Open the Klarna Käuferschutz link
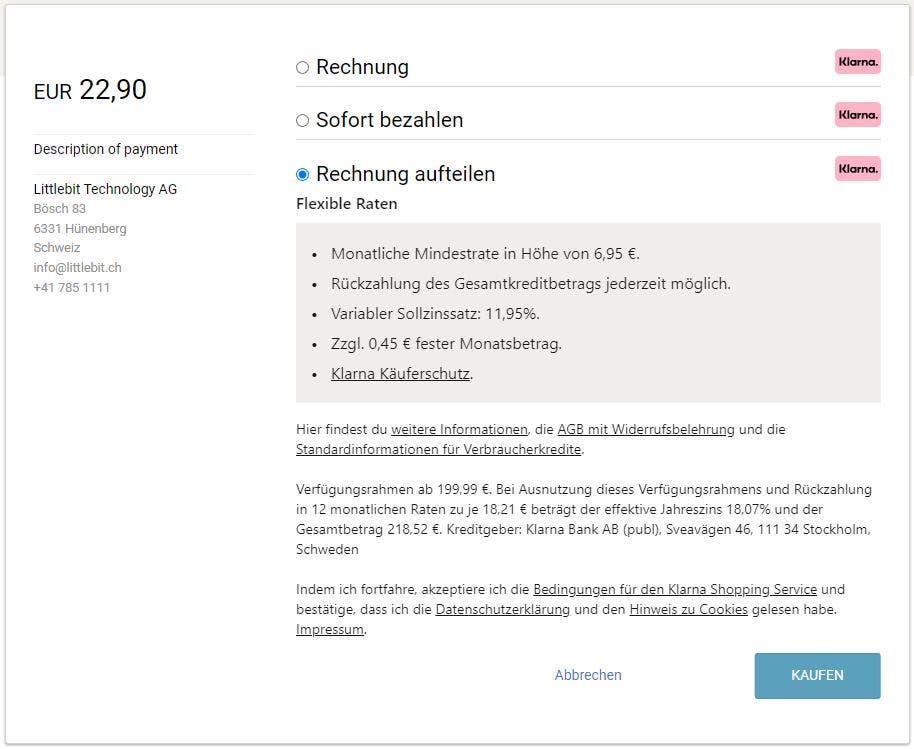The image size is (914, 749). tap(400, 374)
